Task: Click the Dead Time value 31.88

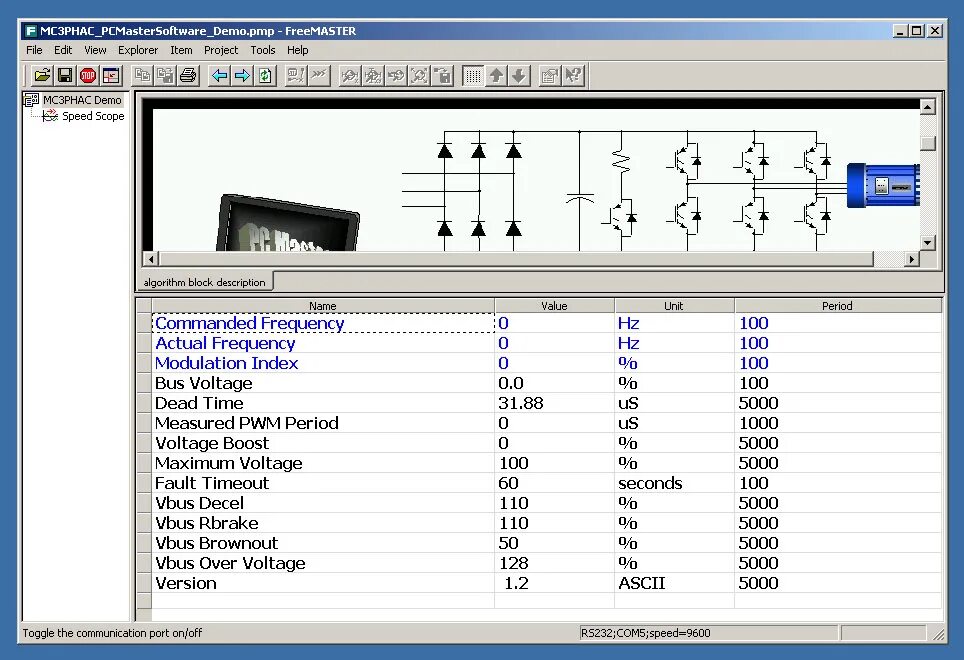Action: click(521, 403)
